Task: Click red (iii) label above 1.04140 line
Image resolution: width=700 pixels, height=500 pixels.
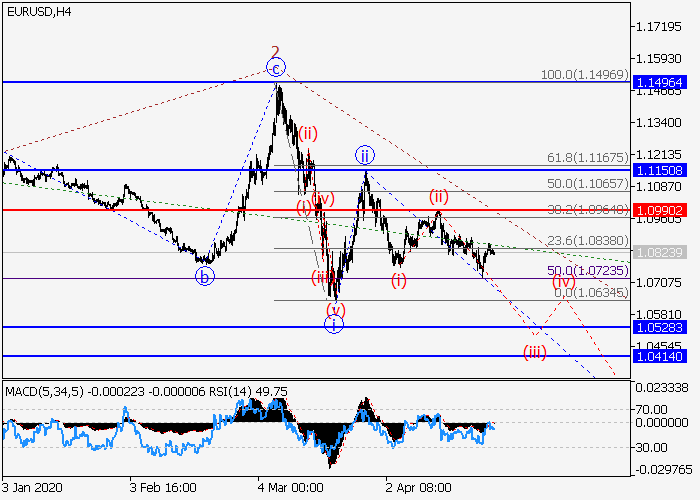Action: (535, 352)
